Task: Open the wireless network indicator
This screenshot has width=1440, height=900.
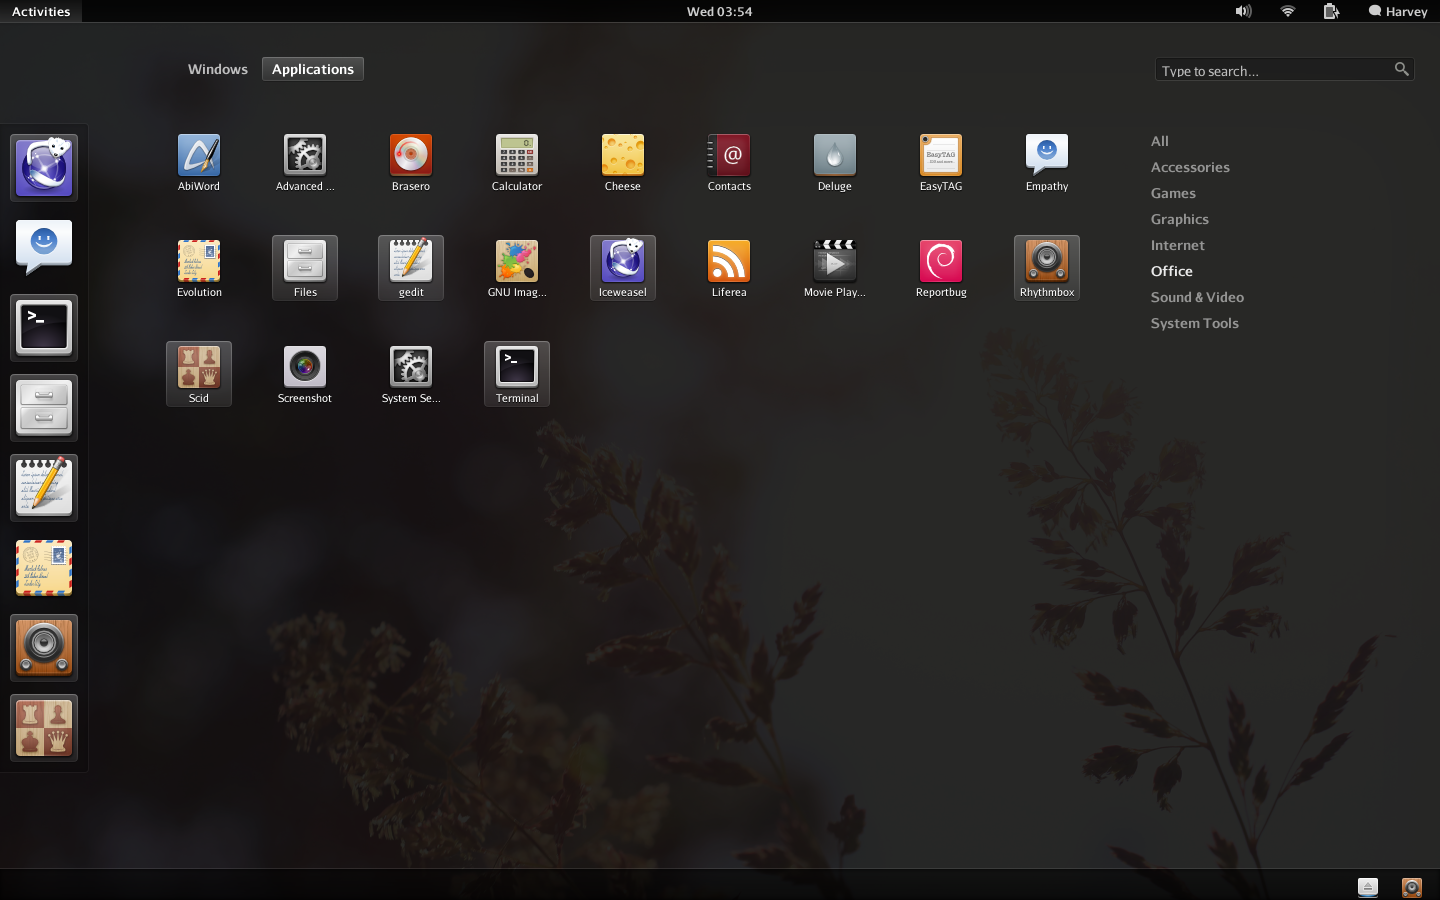Action: click(1288, 11)
